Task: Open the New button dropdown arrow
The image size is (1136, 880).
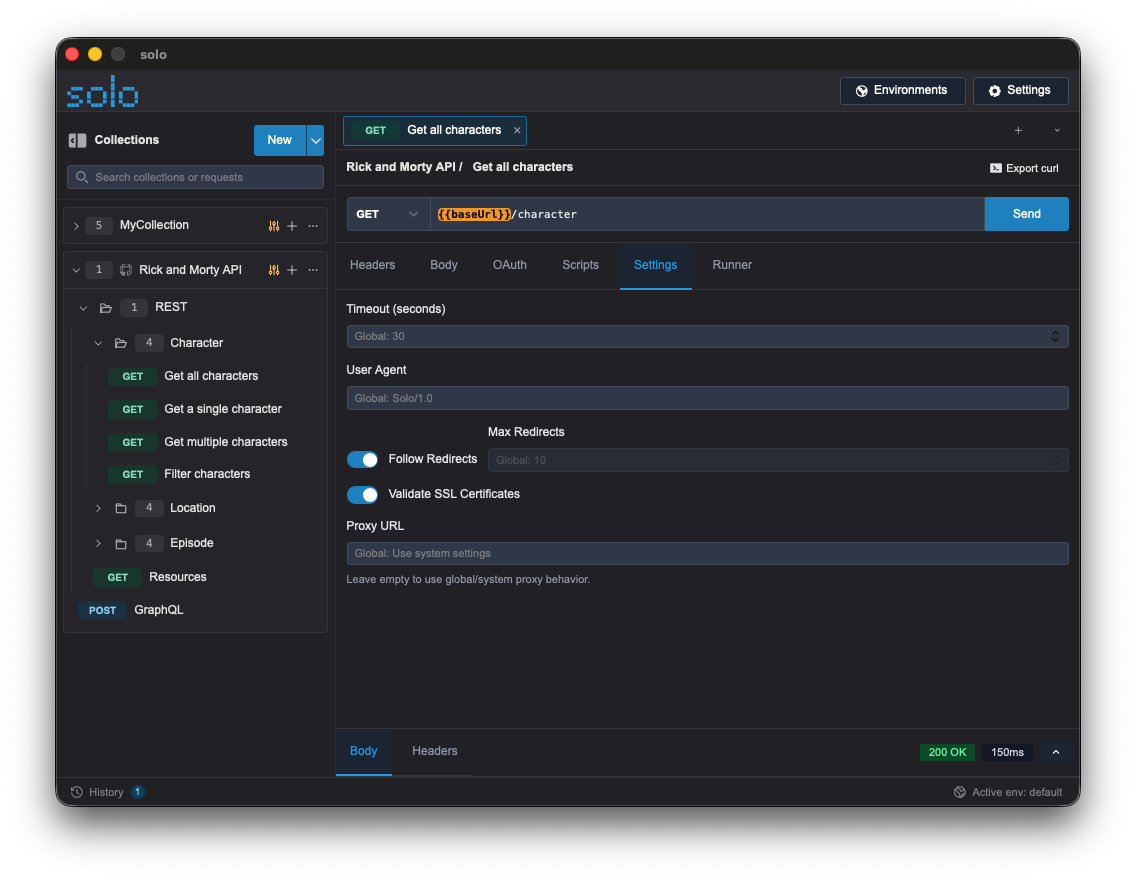Action: coord(316,141)
